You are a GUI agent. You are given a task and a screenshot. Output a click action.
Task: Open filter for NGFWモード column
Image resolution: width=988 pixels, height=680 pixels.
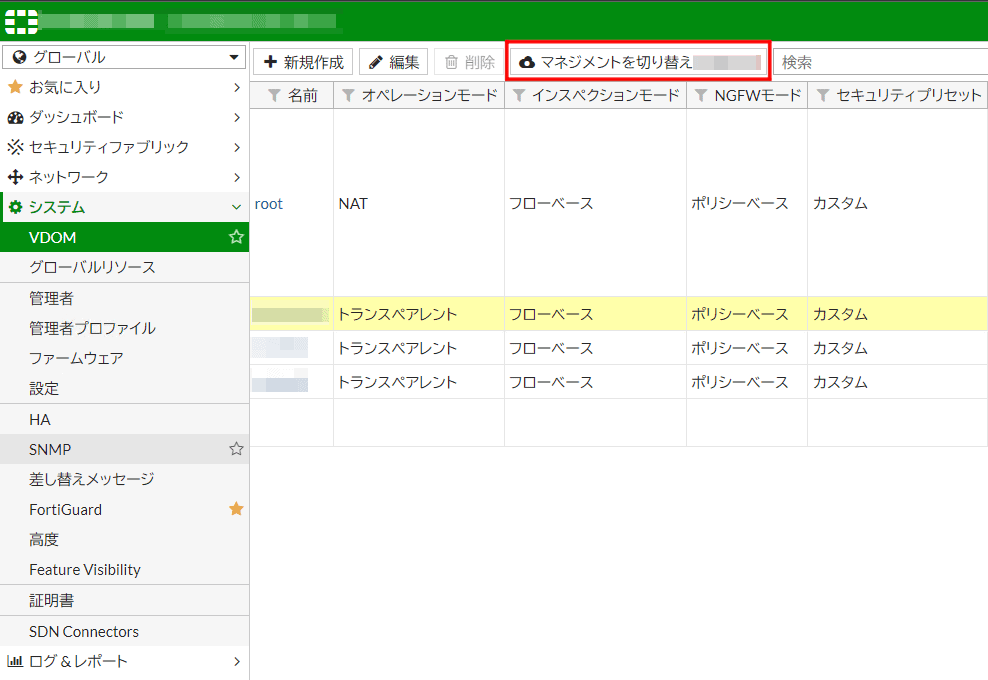[700, 95]
